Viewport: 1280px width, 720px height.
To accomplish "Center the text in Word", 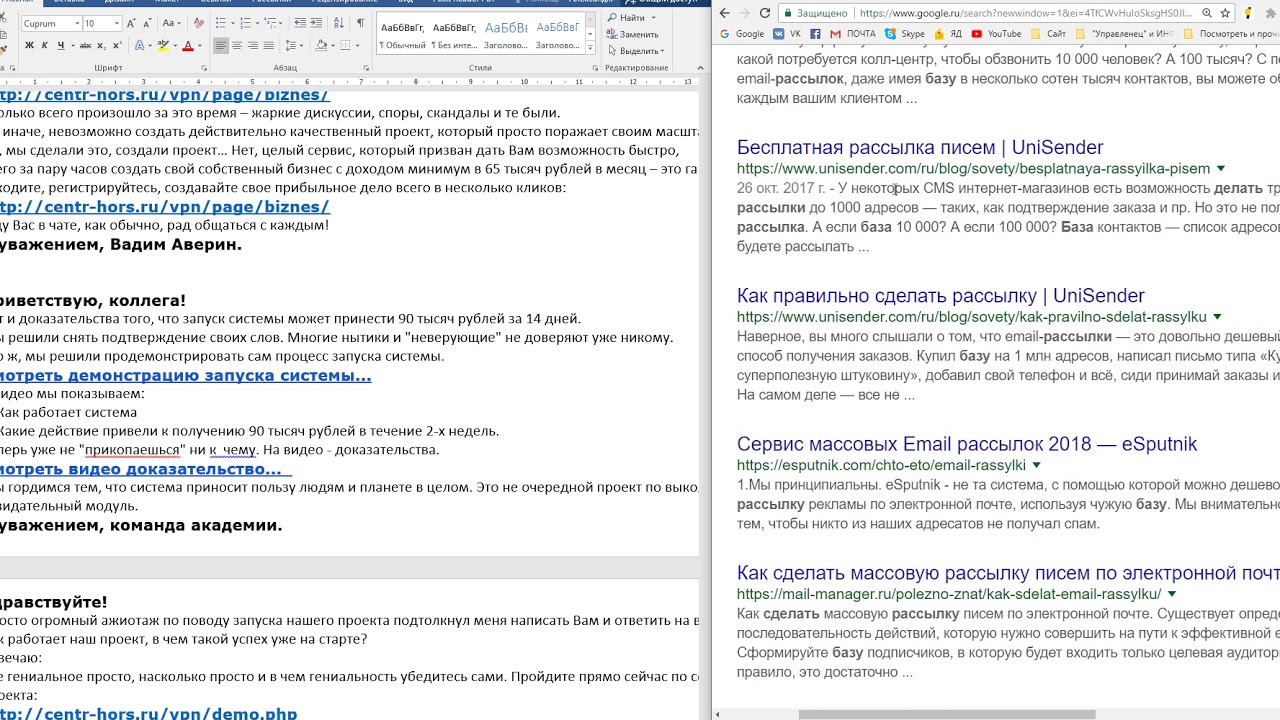I will 237,45.
